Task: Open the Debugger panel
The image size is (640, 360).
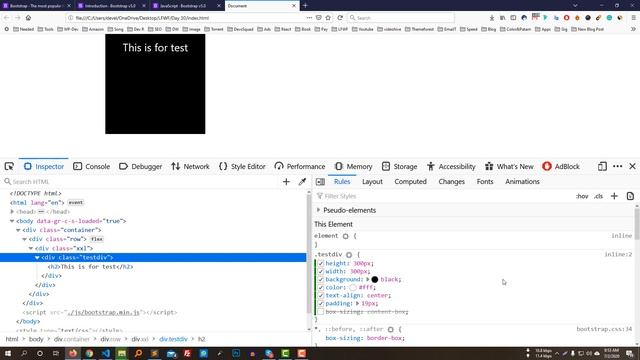Action: (x=140, y=167)
